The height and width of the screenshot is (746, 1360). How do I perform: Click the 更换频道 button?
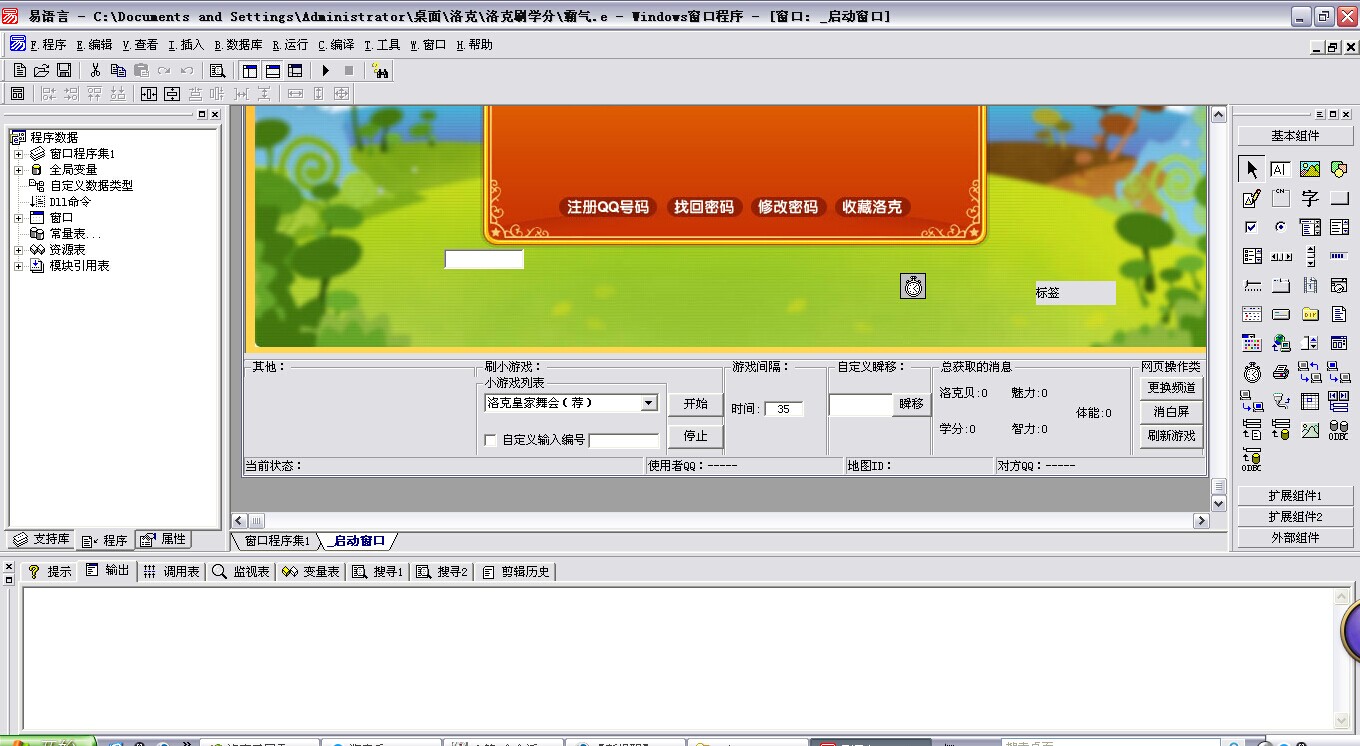(x=1171, y=388)
